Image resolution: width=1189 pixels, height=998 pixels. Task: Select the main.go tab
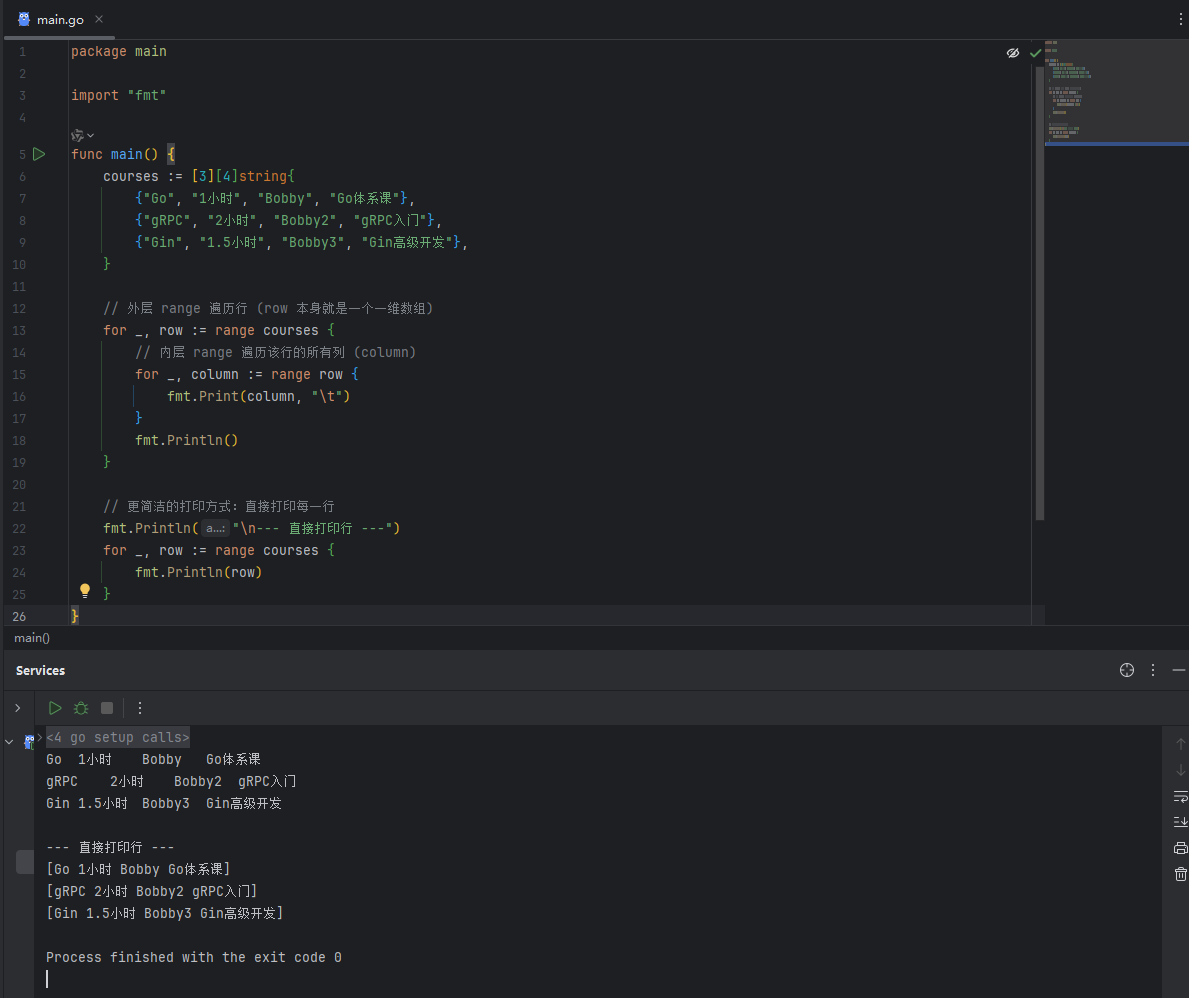tap(60, 20)
